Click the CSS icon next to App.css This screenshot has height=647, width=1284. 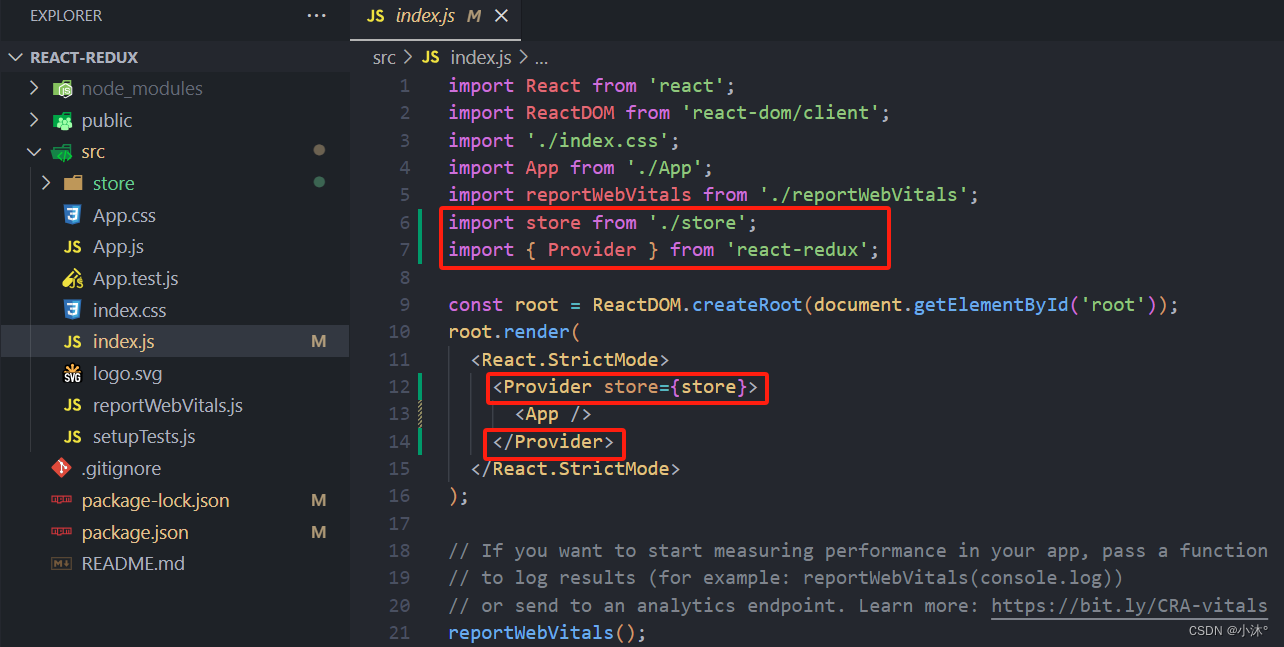pyautogui.click(x=70, y=214)
